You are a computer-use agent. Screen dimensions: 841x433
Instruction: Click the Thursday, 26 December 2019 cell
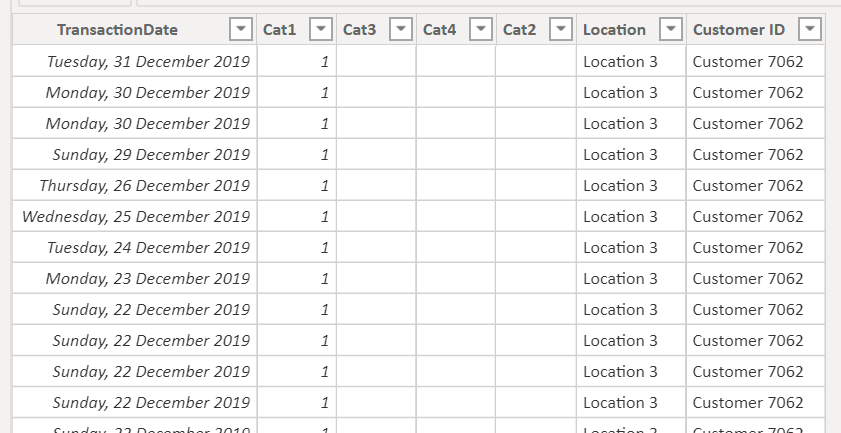(135, 185)
